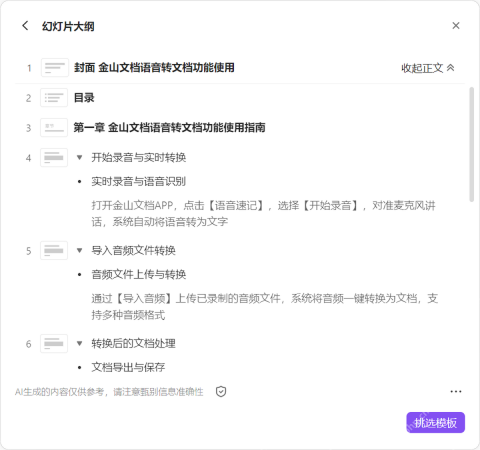Image resolution: width=480 pixels, height=450 pixels.
Task: Click the AI生成的内容仅供参考 disclaimer text
Action: click(x=109, y=392)
